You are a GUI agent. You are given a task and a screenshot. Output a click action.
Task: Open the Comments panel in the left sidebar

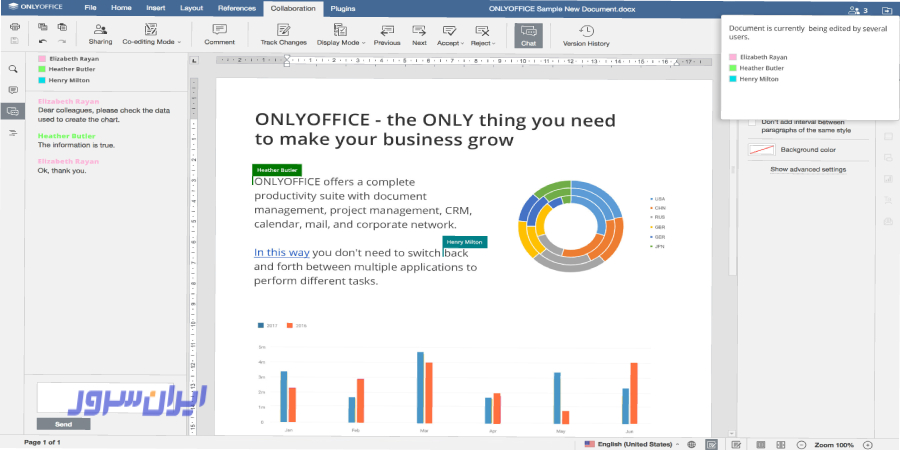[13, 90]
